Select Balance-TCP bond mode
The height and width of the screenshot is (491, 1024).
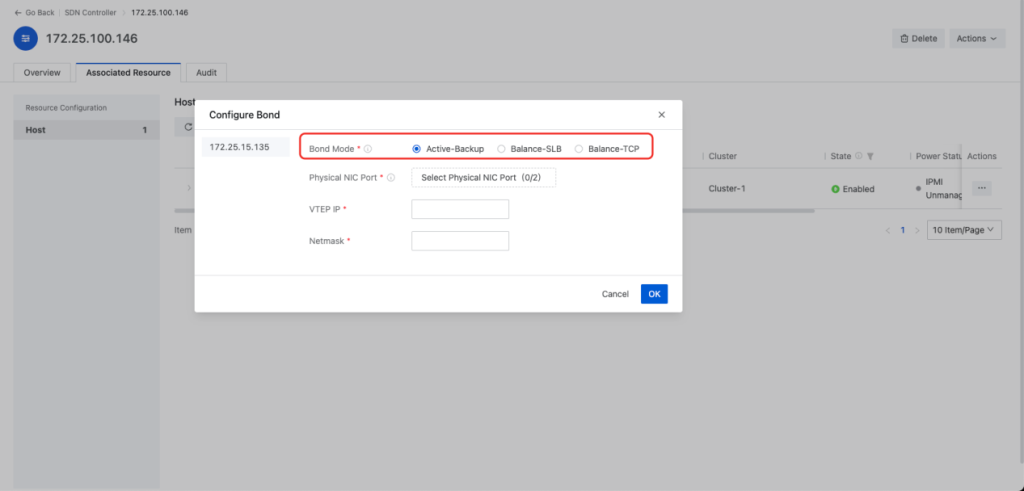[x=579, y=149]
